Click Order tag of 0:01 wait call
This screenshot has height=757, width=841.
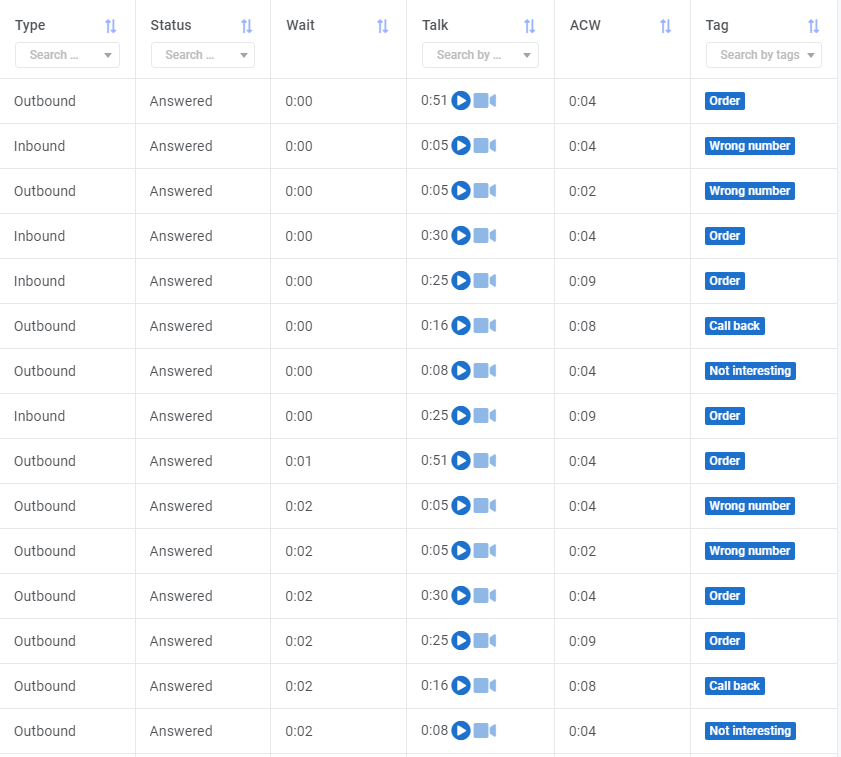(x=725, y=461)
